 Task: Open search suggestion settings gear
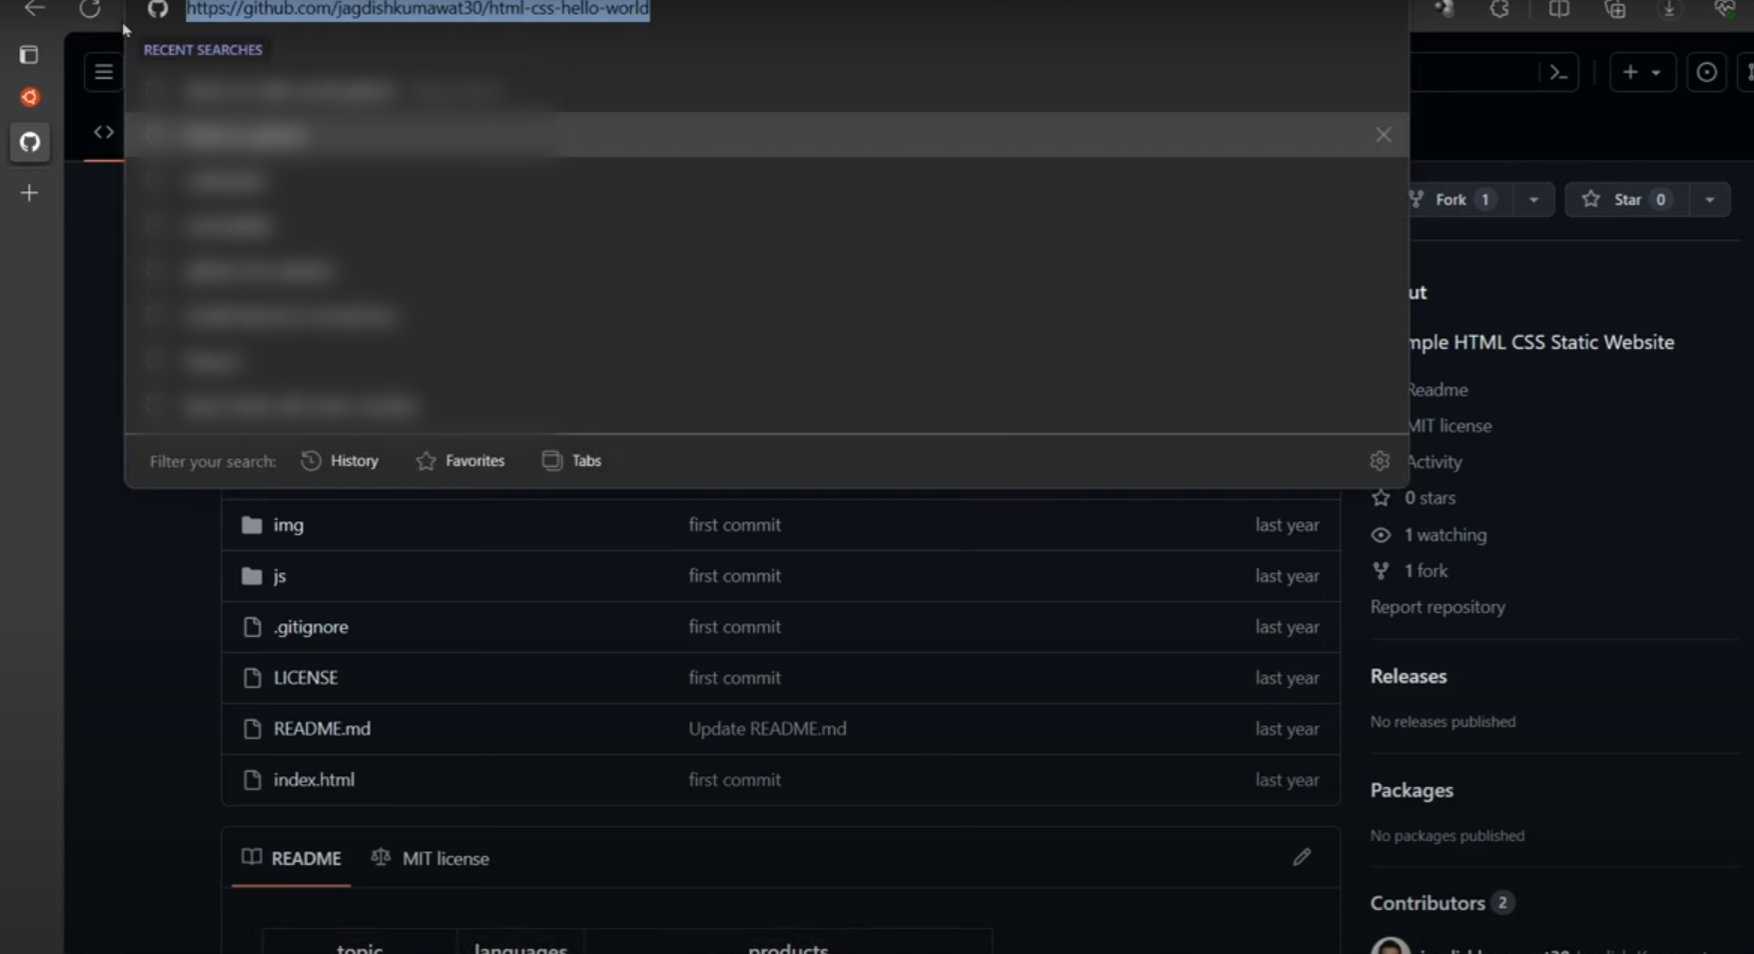point(1380,461)
